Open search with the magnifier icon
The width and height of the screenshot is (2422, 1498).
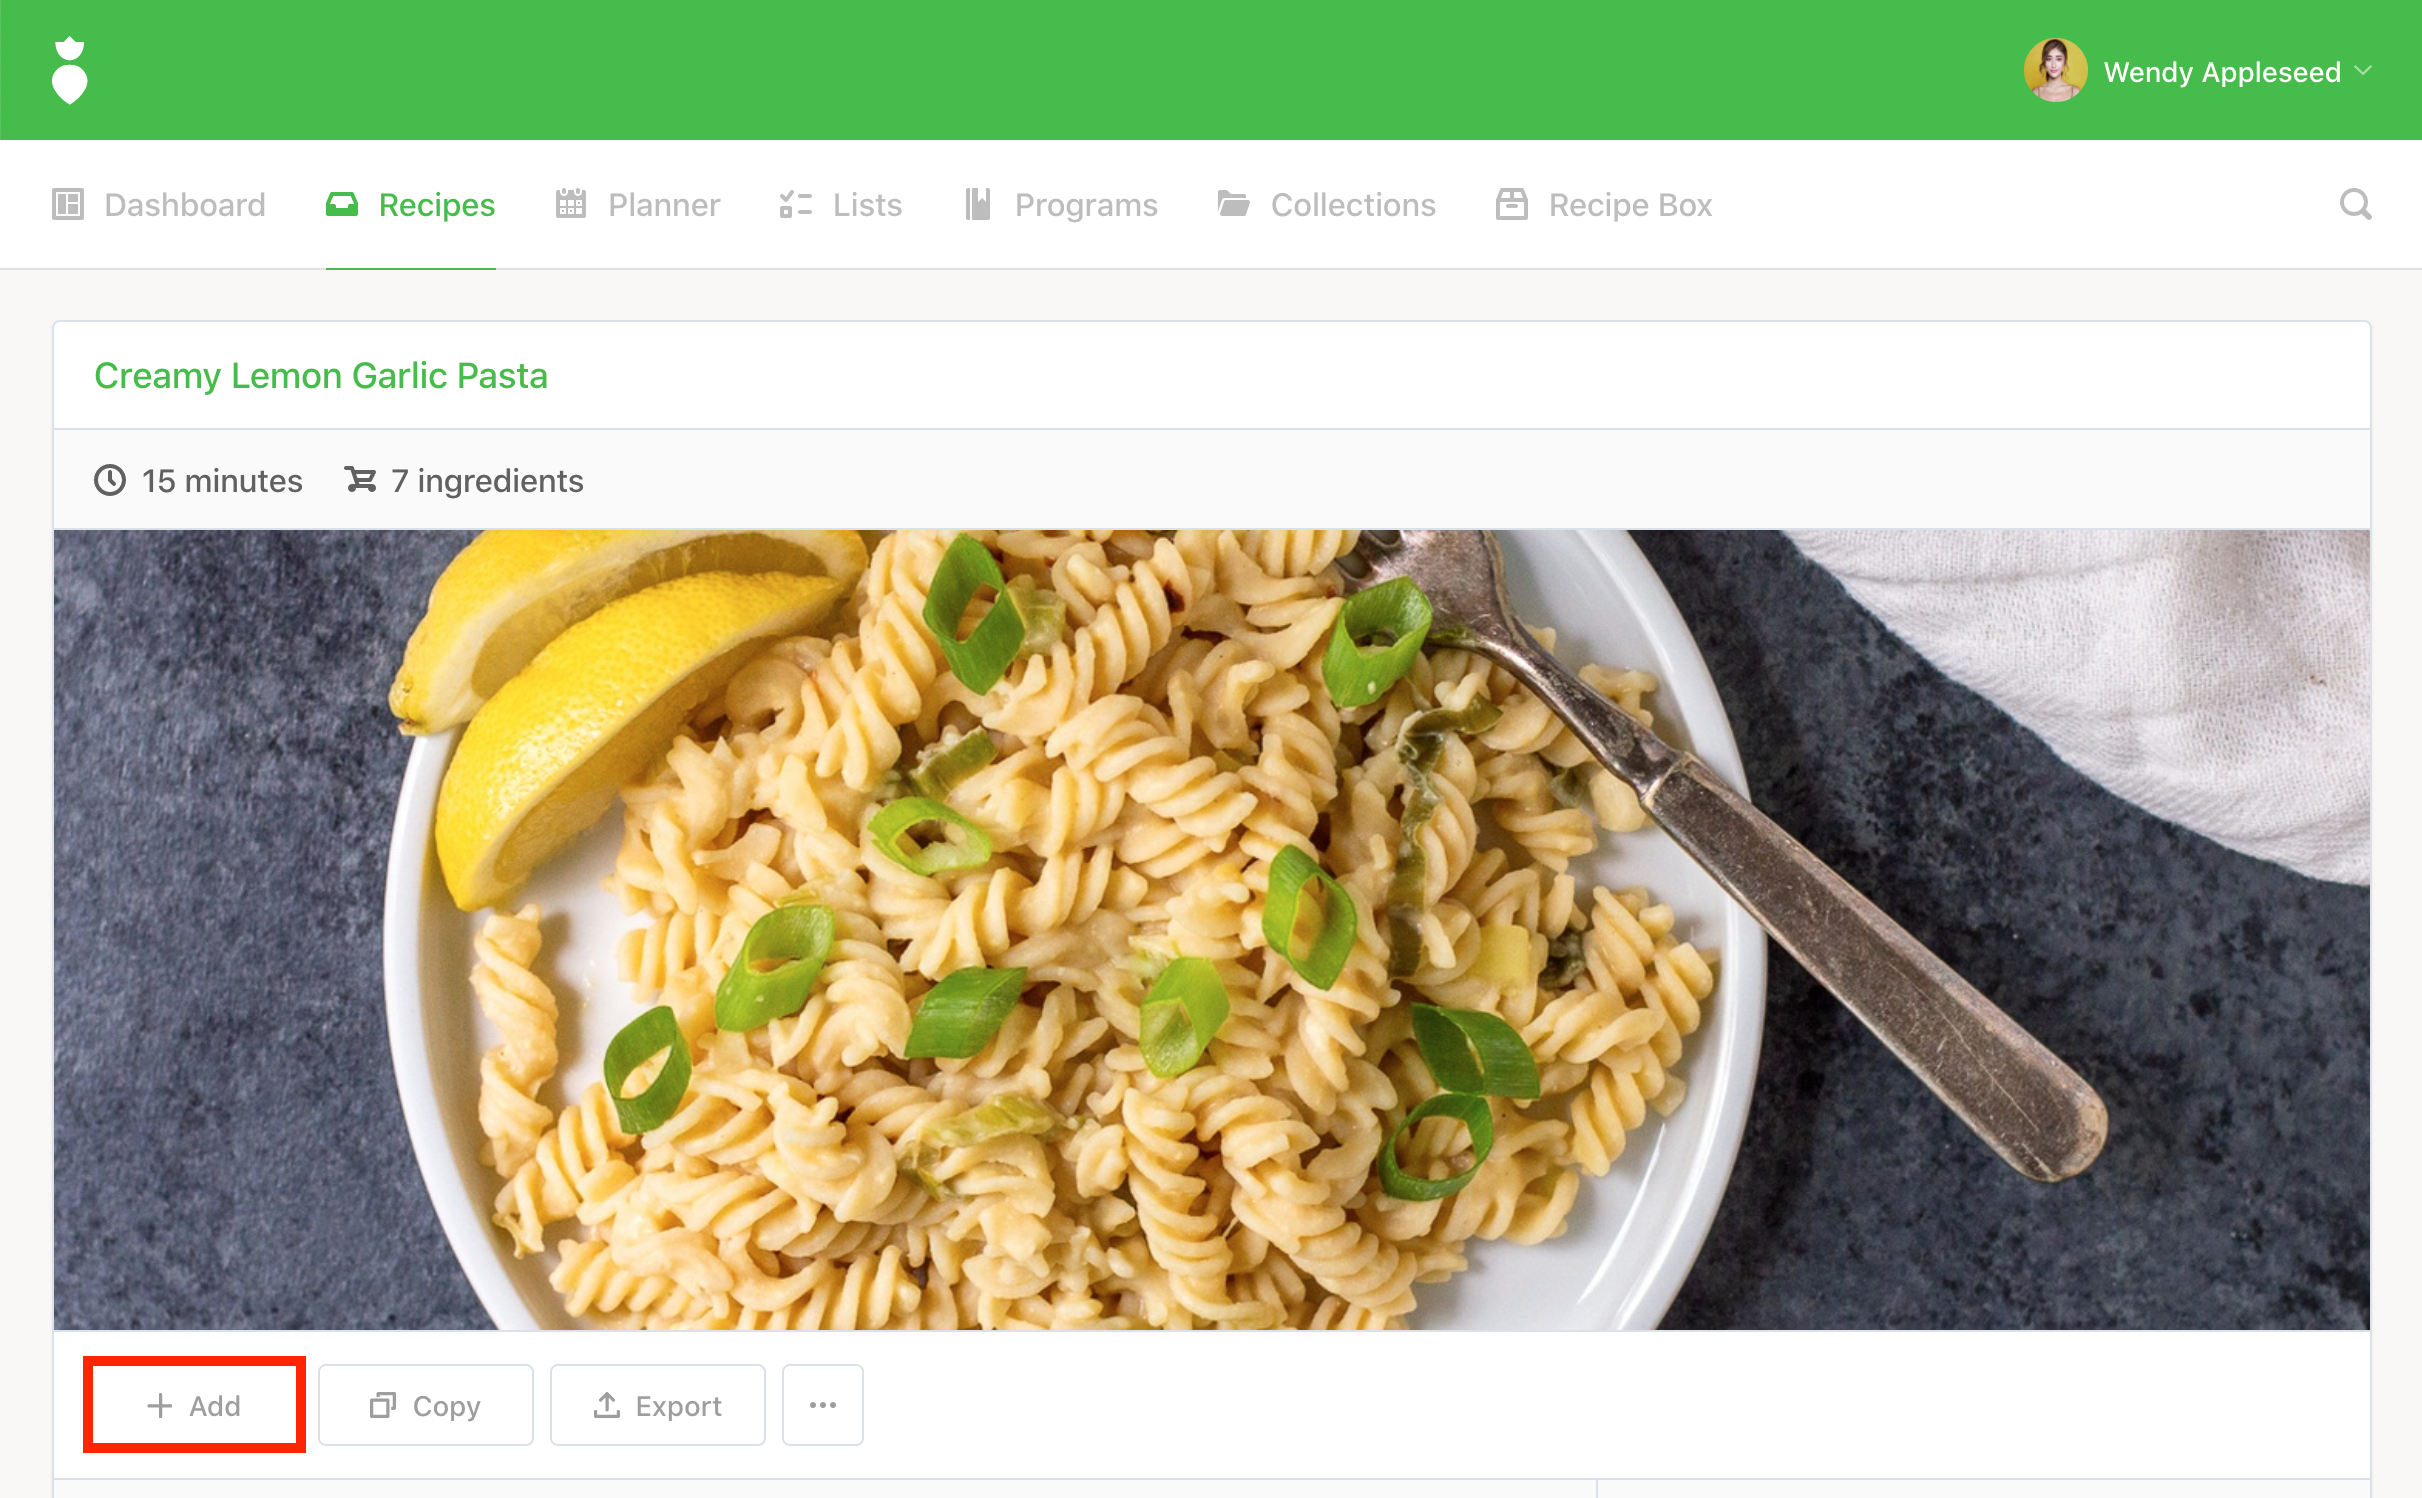tap(2355, 205)
